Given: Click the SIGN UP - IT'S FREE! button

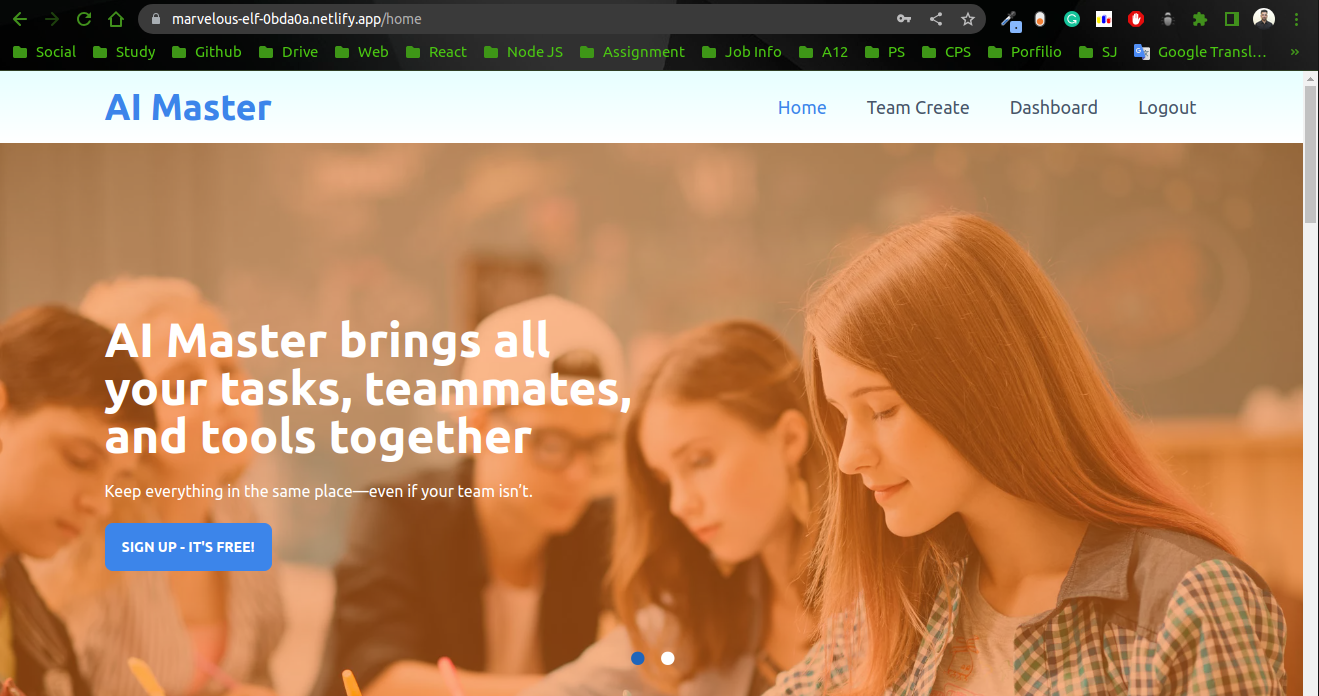Looking at the screenshot, I should [x=188, y=547].
